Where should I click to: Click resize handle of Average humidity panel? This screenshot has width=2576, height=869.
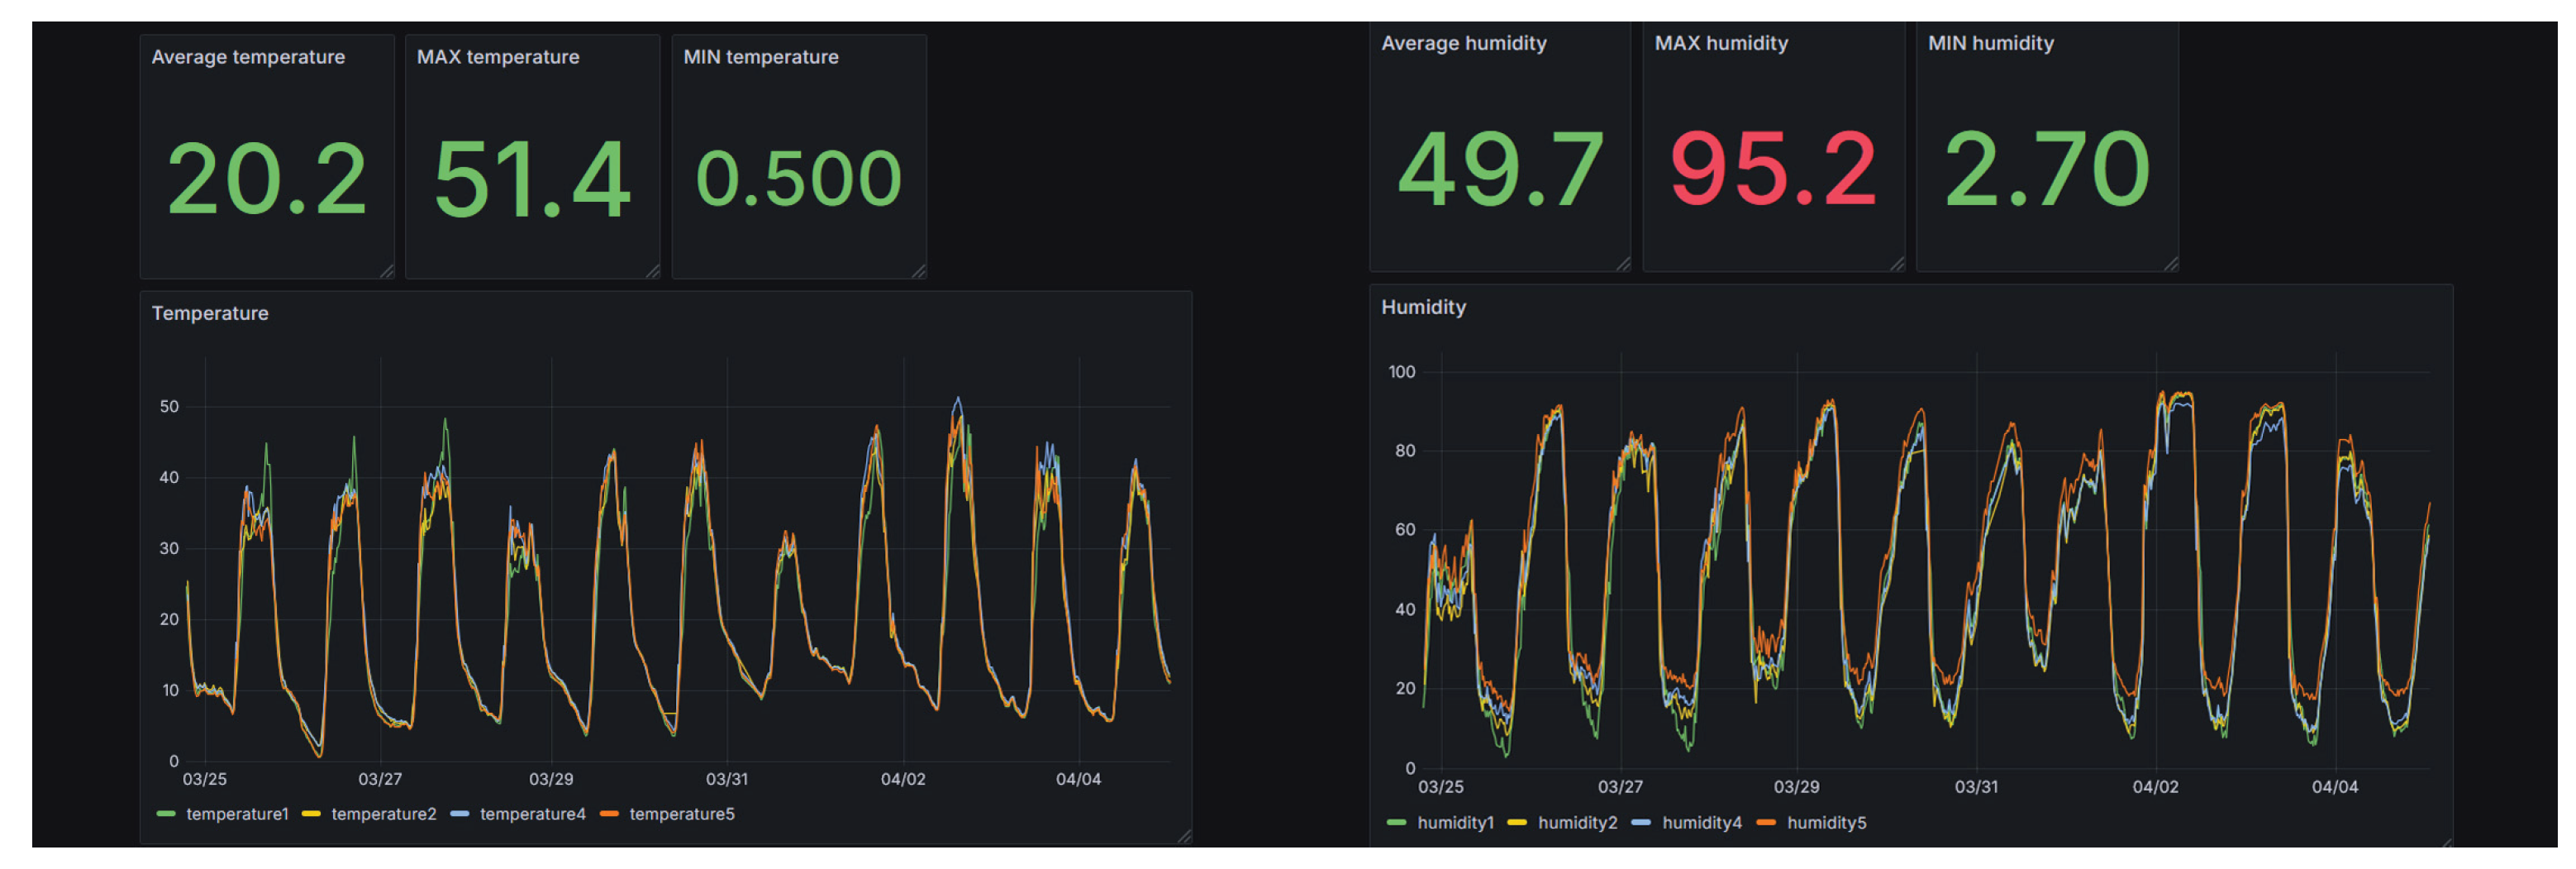point(1623,264)
